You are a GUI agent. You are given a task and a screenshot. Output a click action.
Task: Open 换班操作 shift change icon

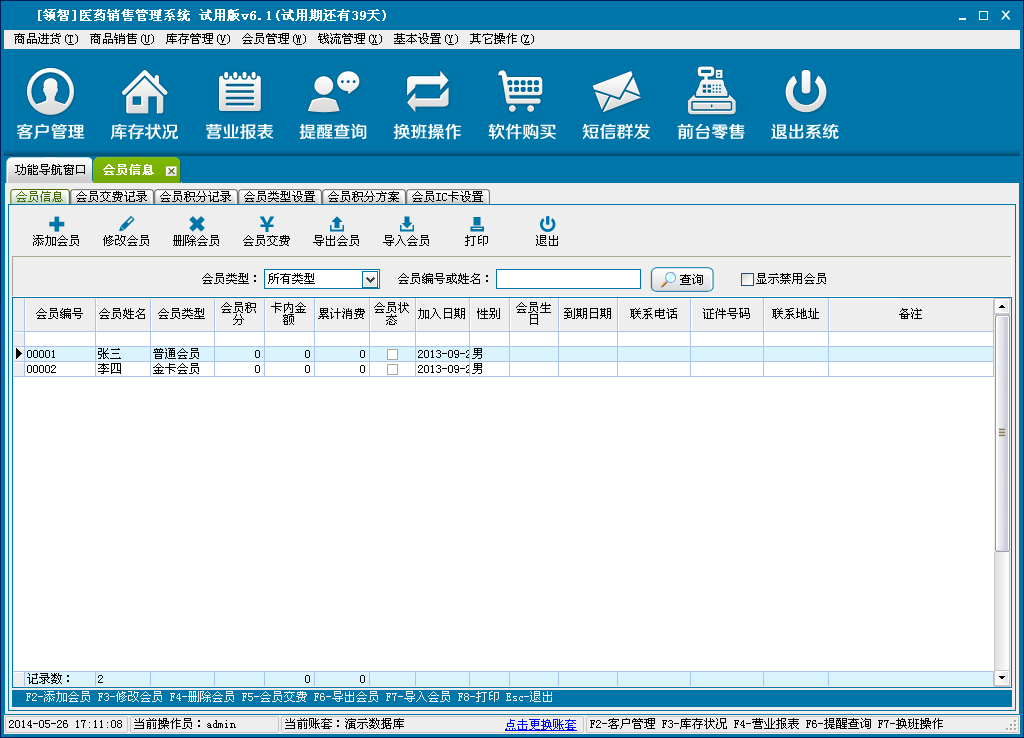(427, 104)
